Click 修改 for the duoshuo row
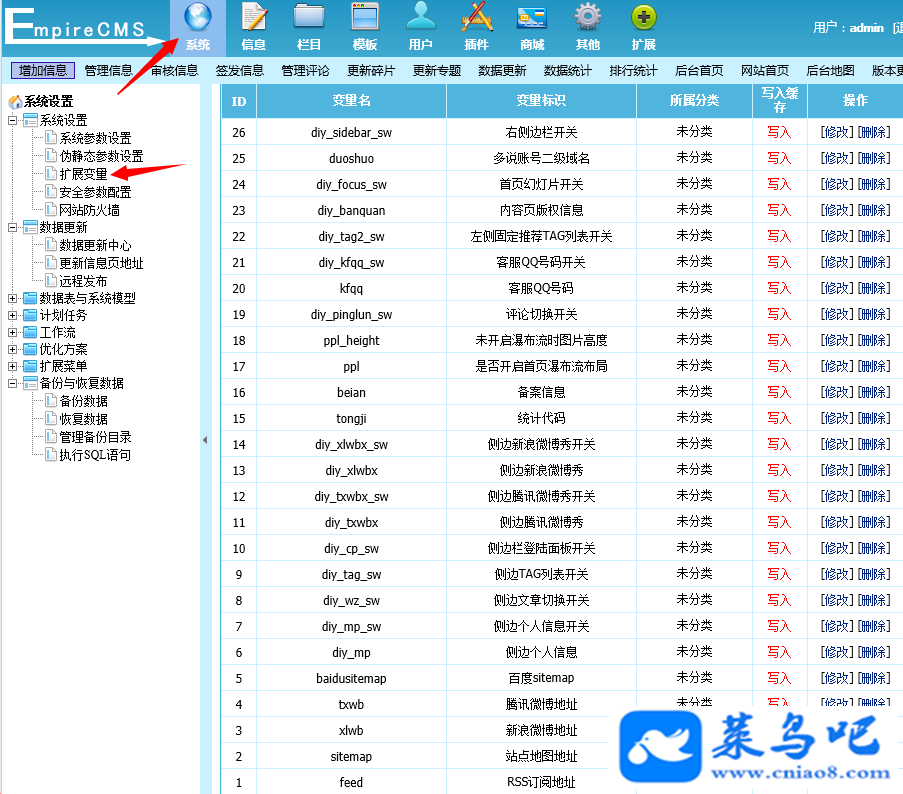The image size is (903, 794). click(x=837, y=158)
